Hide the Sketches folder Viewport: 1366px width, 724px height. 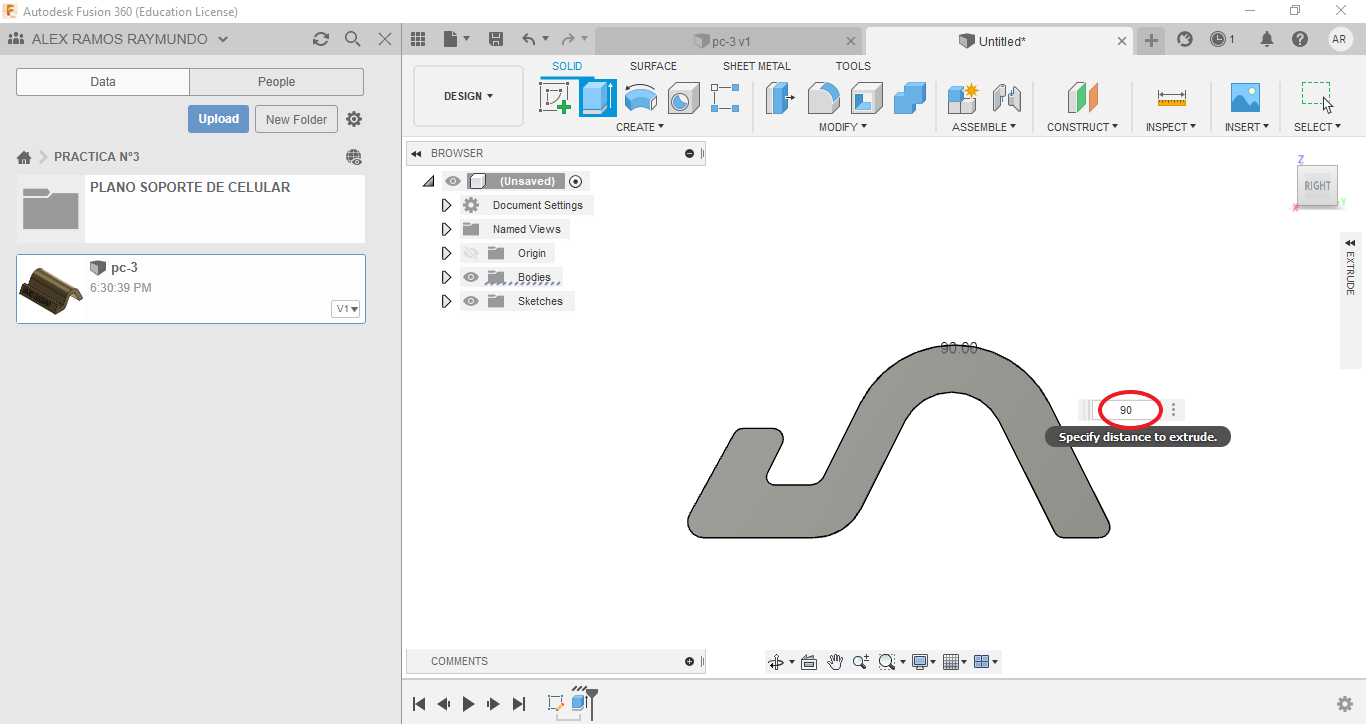[471, 301]
